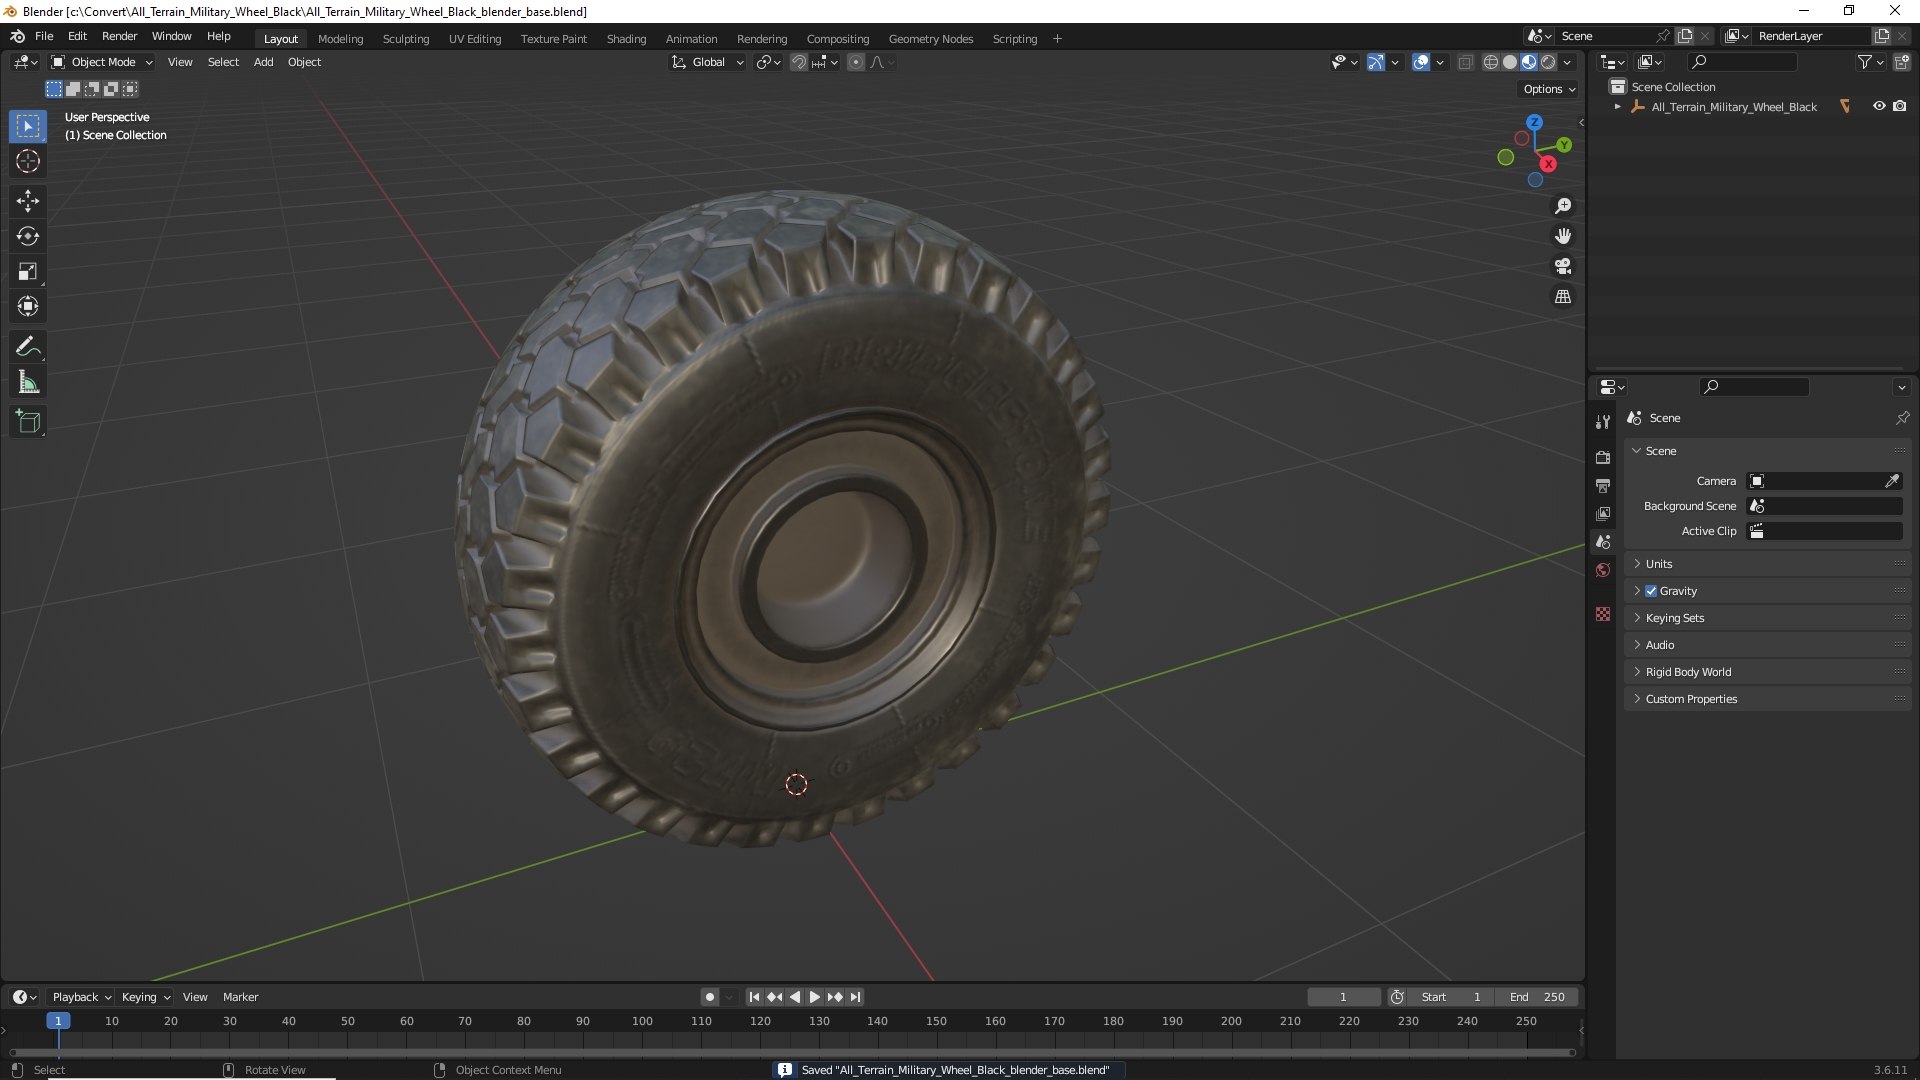The height and width of the screenshot is (1080, 1920).
Task: Open the Scene properties tab
Action: (1603, 541)
